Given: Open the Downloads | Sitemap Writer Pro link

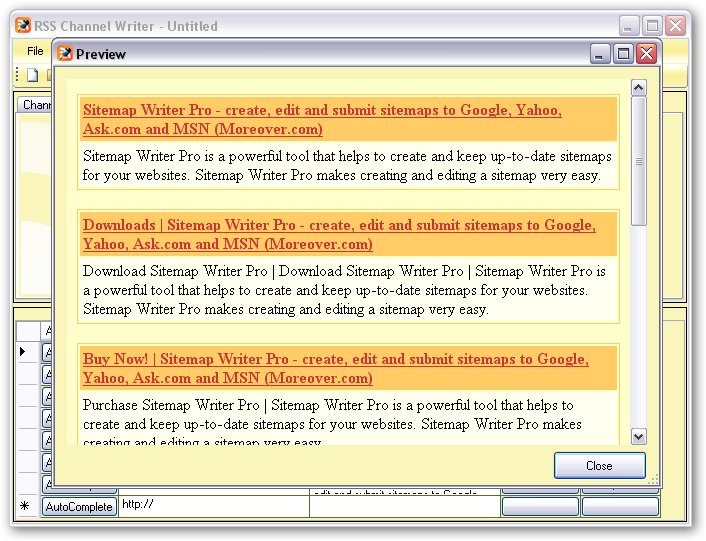Looking at the screenshot, I should (x=339, y=234).
